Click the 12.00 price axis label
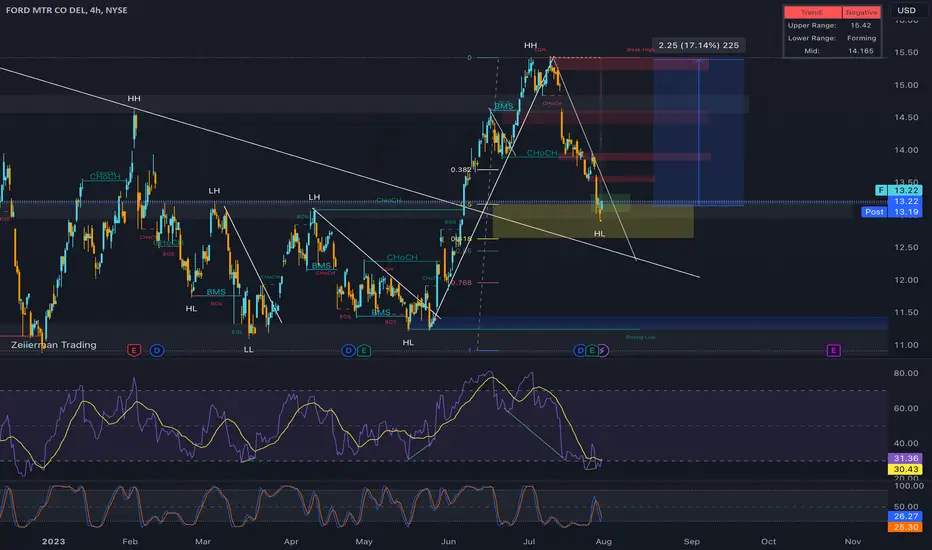This screenshot has height=550, width=932. coord(906,280)
